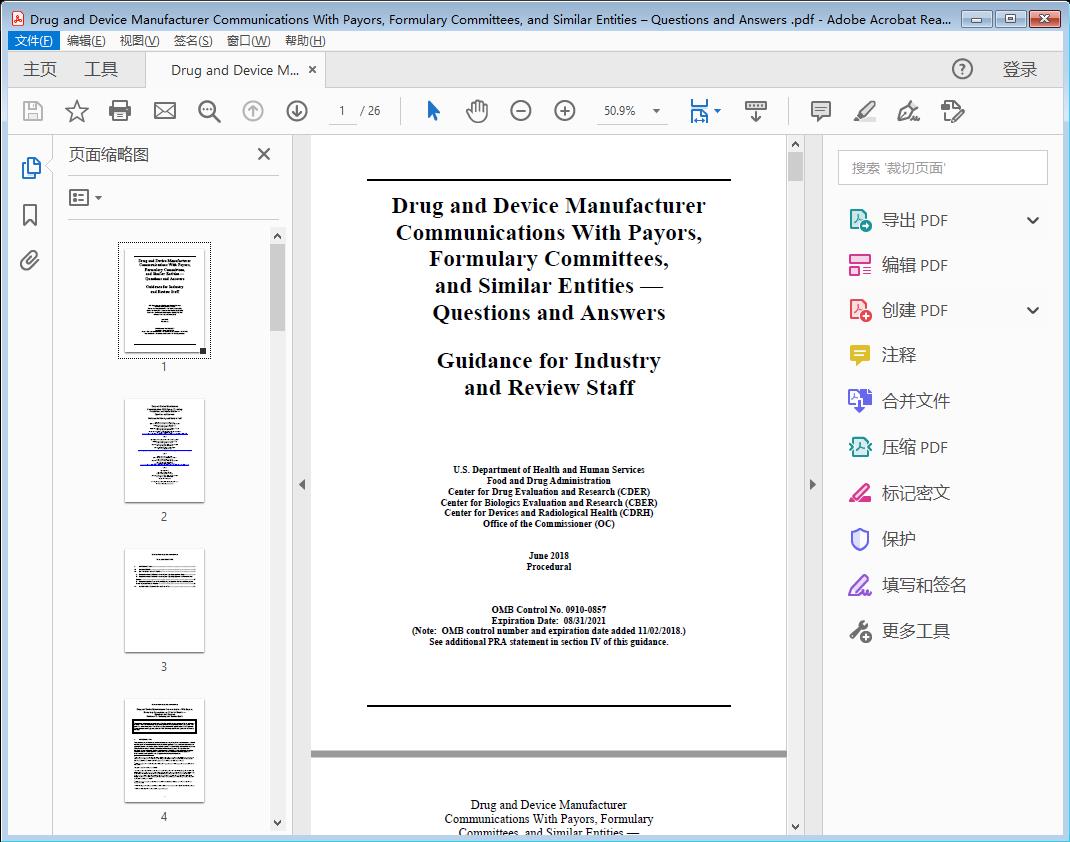Print the current PDF
Screen dimensions: 1070x842
point(120,111)
